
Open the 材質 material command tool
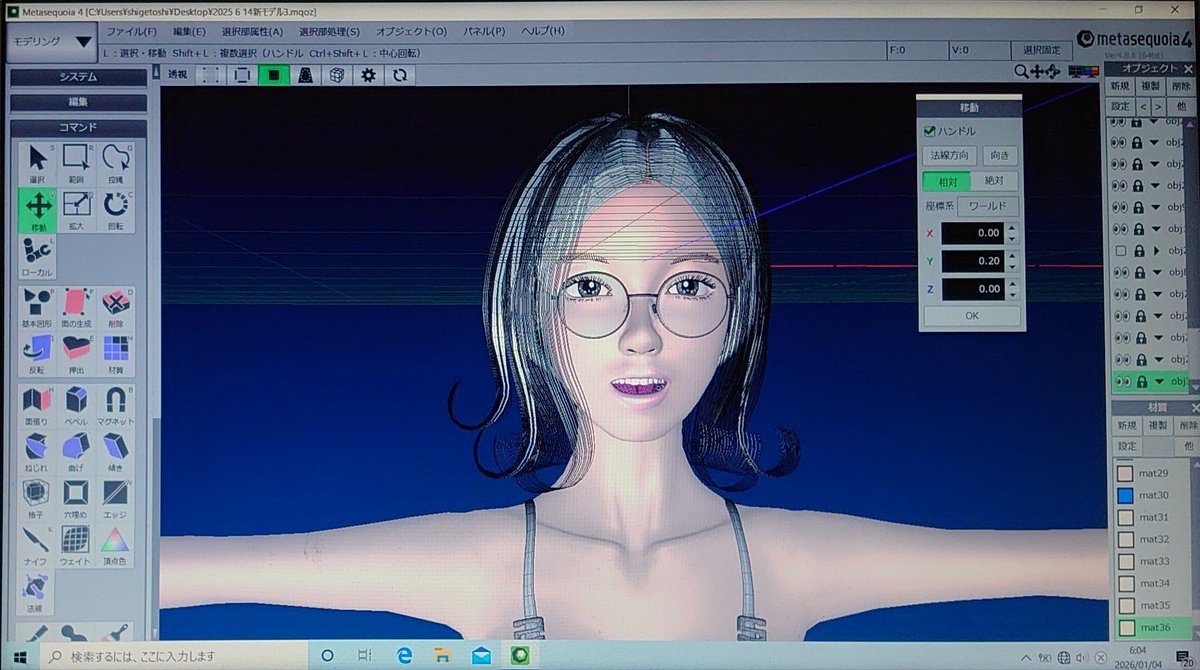[x=116, y=354]
